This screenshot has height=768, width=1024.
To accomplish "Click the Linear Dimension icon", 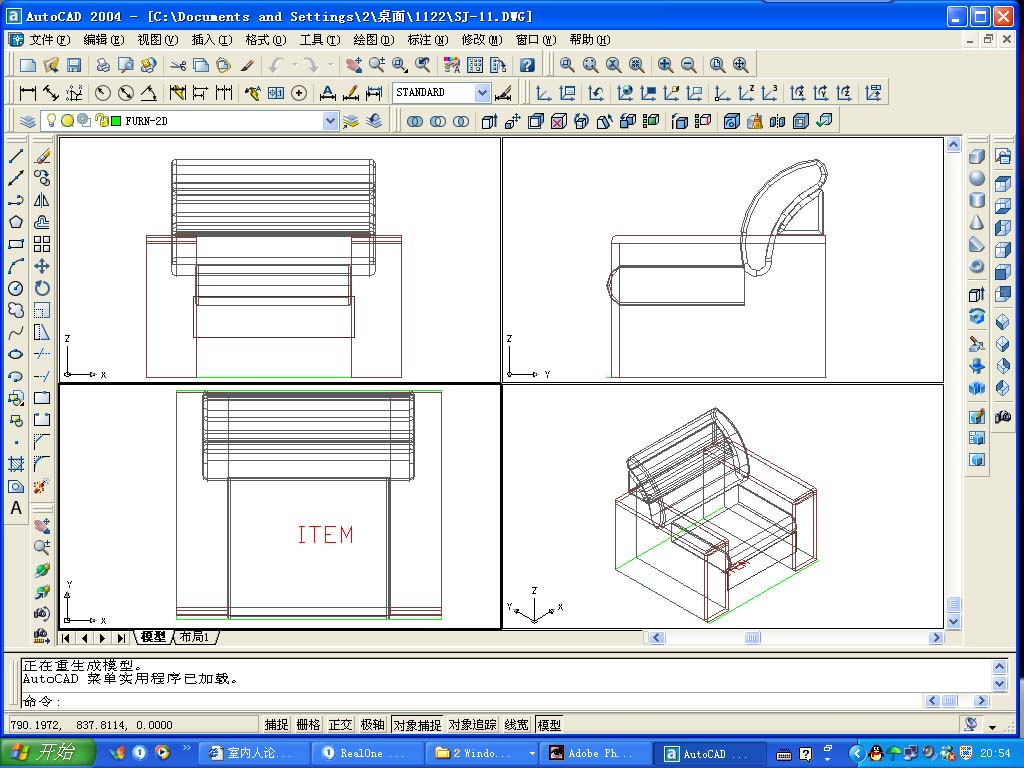I will 28,93.
